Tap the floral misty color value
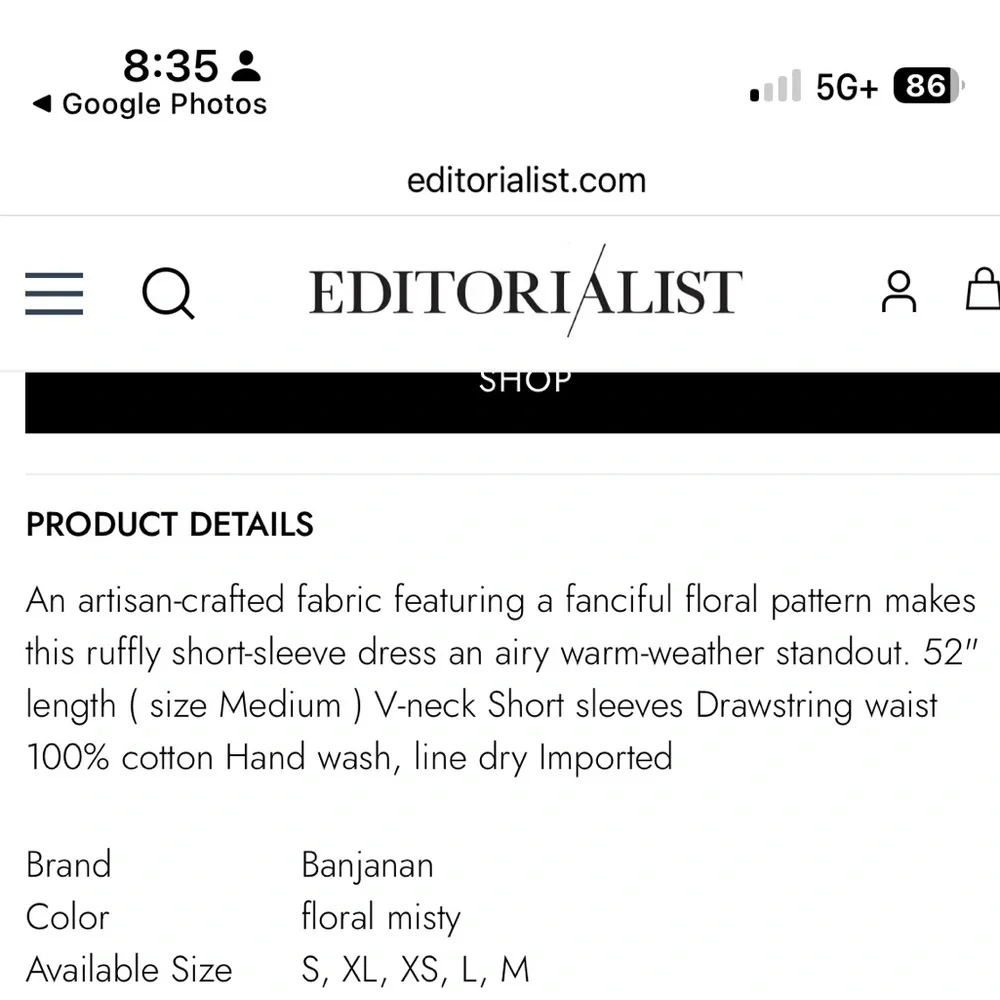This screenshot has width=1000, height=1000. [381, 917]
